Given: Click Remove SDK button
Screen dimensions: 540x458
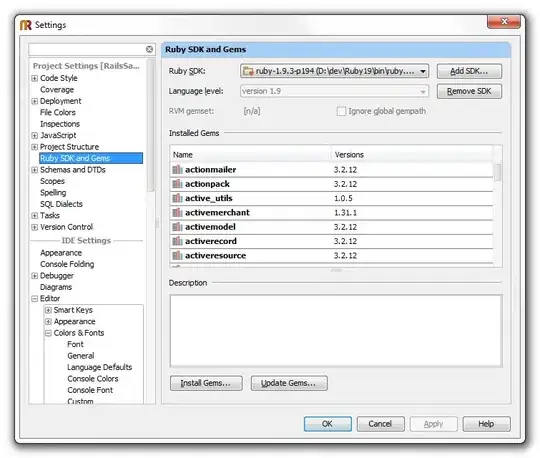Looking at the screenshot, I should pyautogui.click(x=469, y=91).
